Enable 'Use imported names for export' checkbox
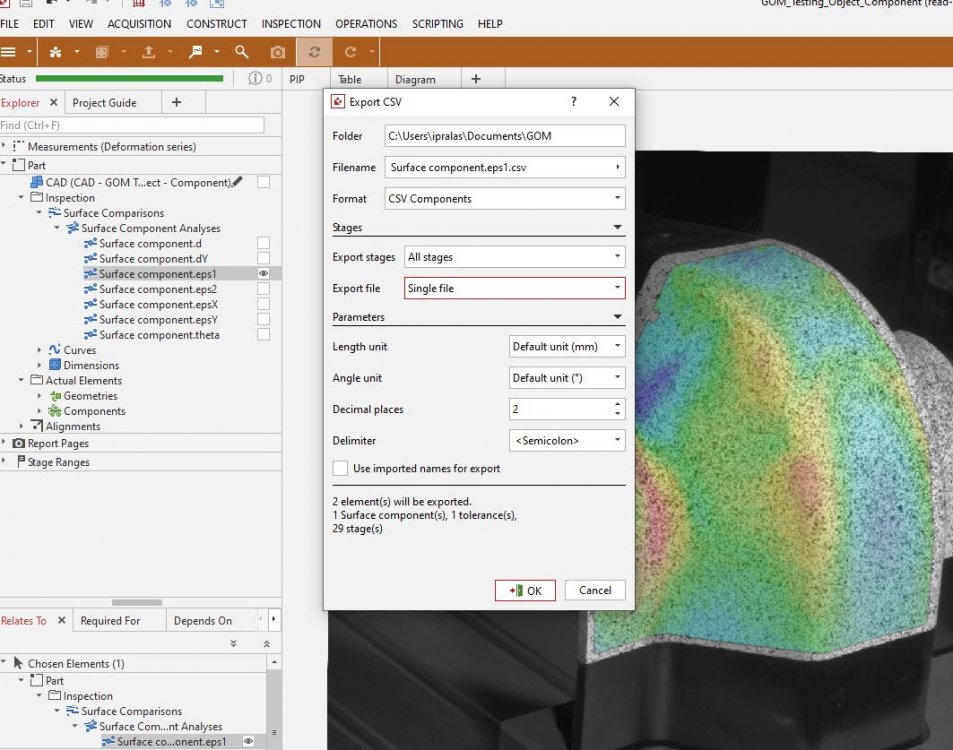This screenshot has width=953, height=750. point(340,468)
